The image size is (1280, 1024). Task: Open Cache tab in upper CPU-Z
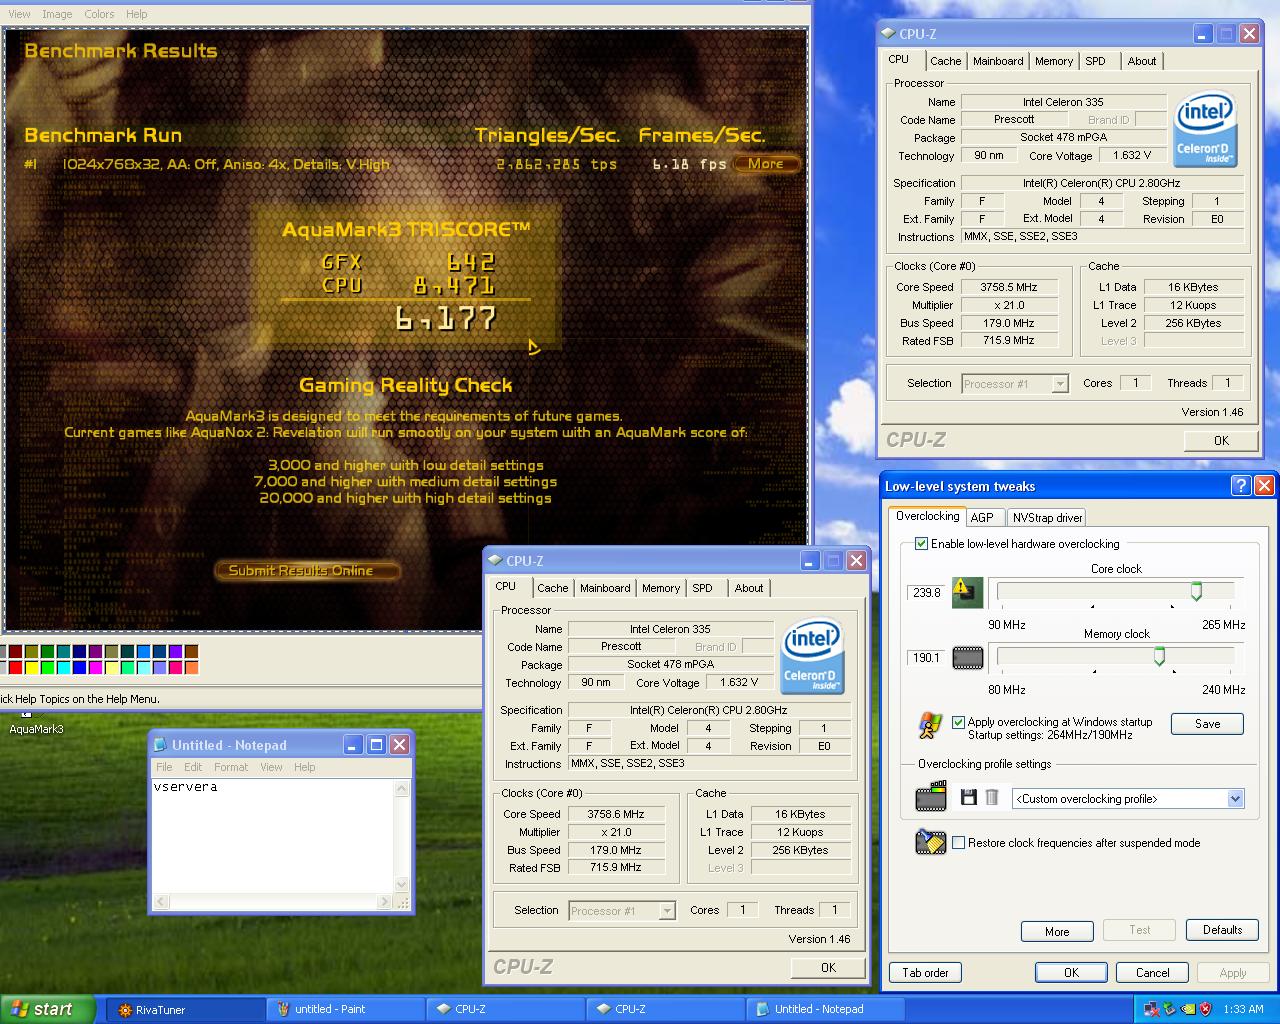point(945,61)
